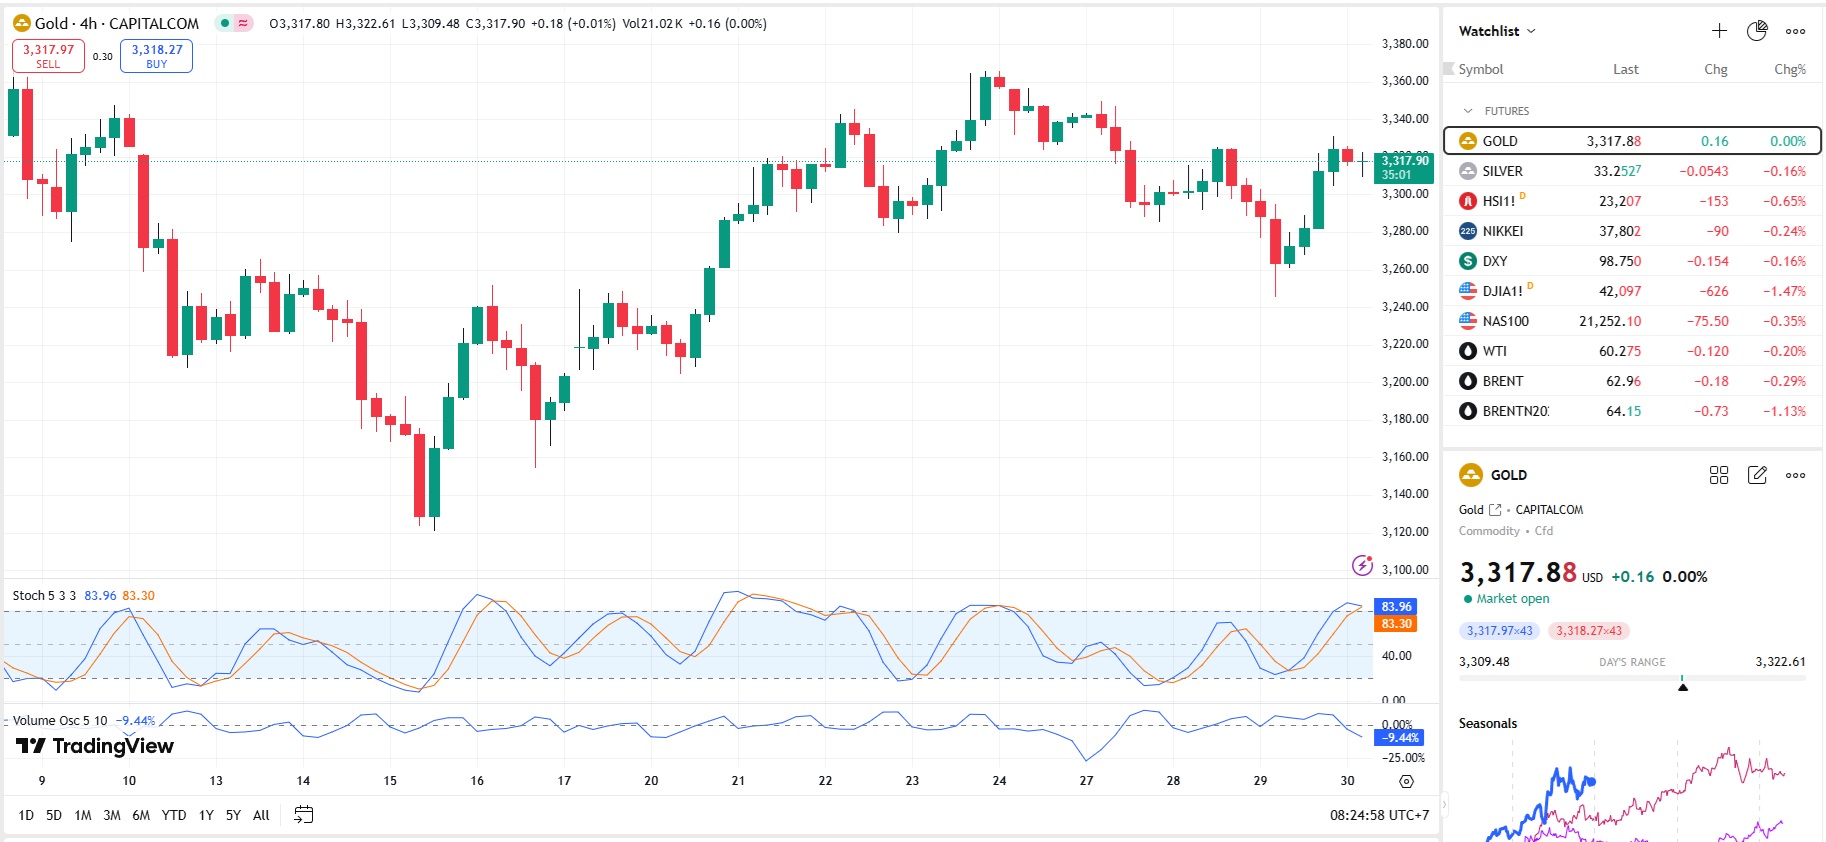Collapse the FUTURES section
The width and height of the screenshot is (1826, 842).
pyautogui.click(x=1468, y=111)
